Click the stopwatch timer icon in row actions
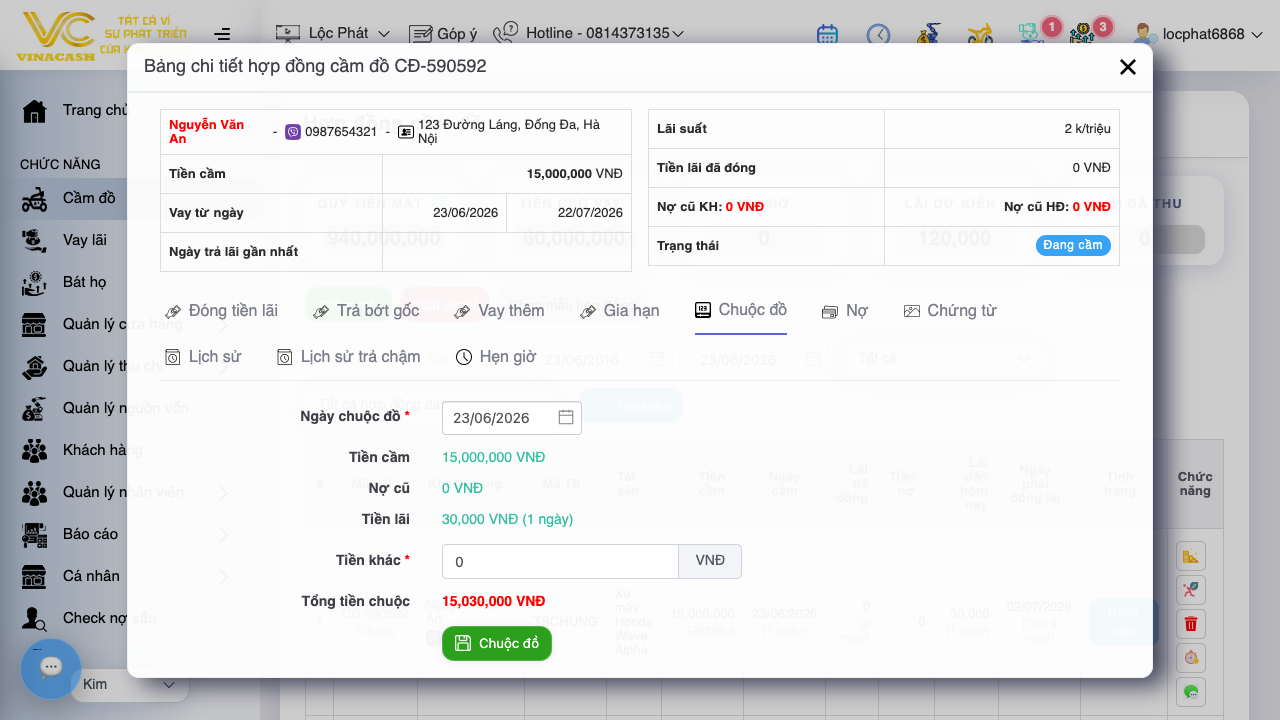 coord(1191,658)
